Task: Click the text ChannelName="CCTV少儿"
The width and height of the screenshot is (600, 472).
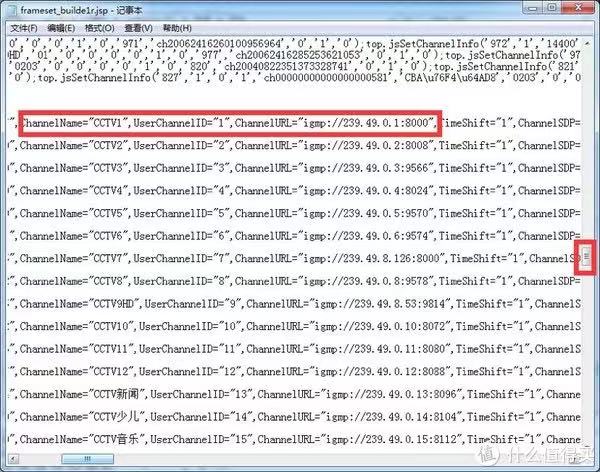Action: point(82,417)
